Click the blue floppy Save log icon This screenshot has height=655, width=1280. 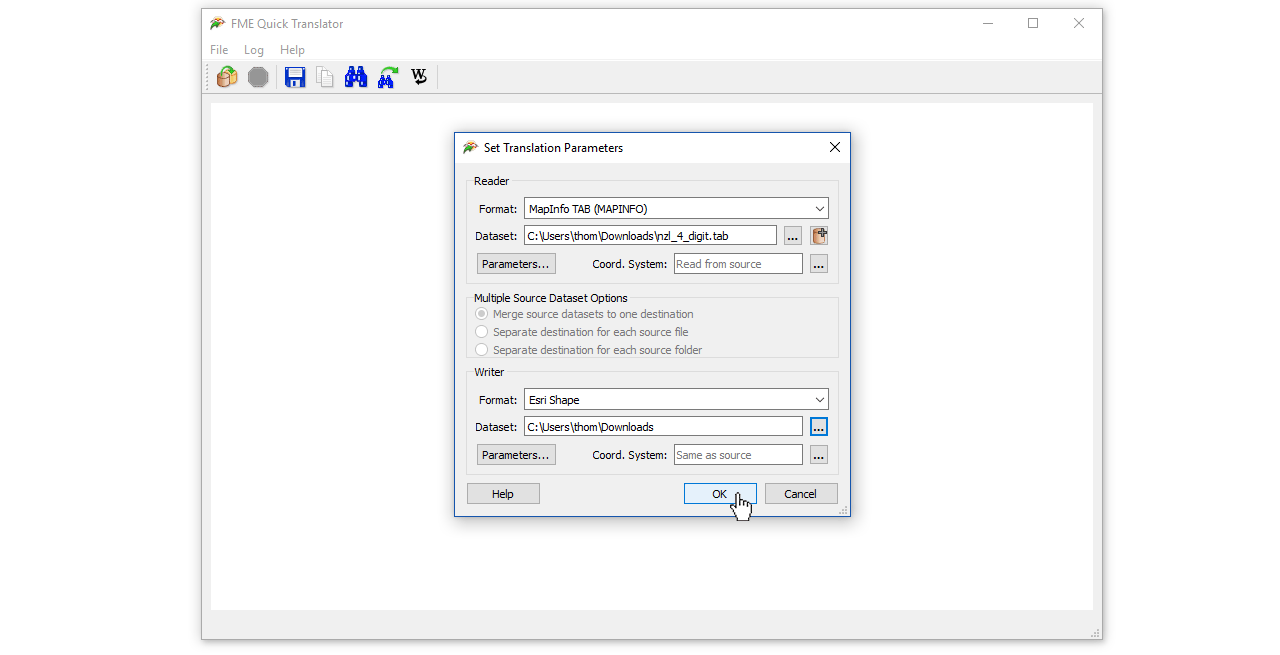click(x=295, y=77)
